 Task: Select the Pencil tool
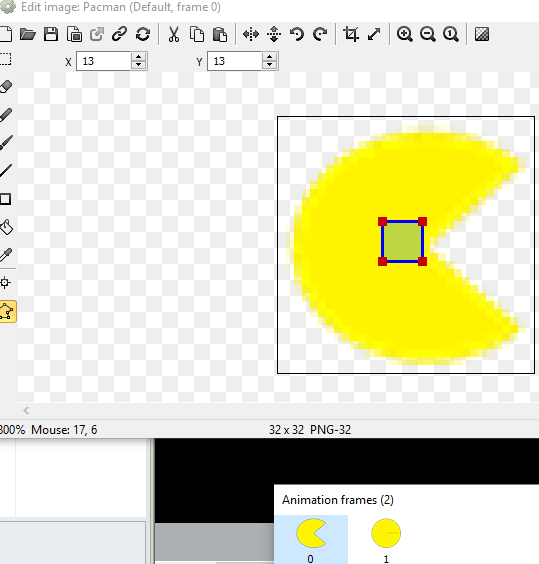pyautogui.click(x=6, y=115)
